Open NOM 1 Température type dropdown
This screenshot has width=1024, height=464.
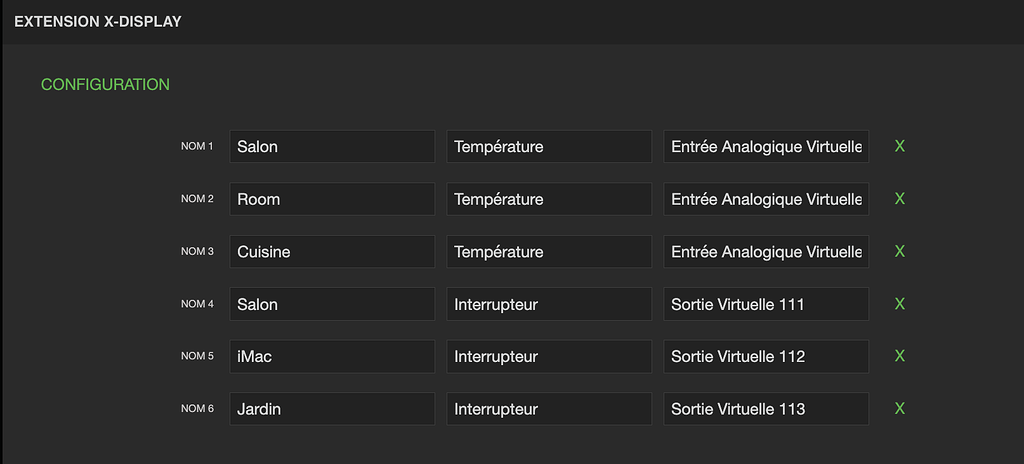pos(549,146)
